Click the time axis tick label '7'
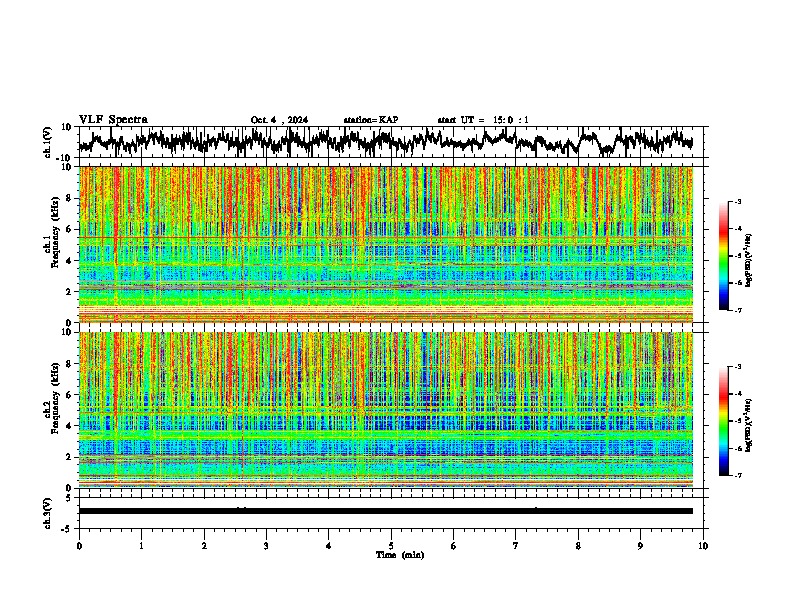 [516, 546]
